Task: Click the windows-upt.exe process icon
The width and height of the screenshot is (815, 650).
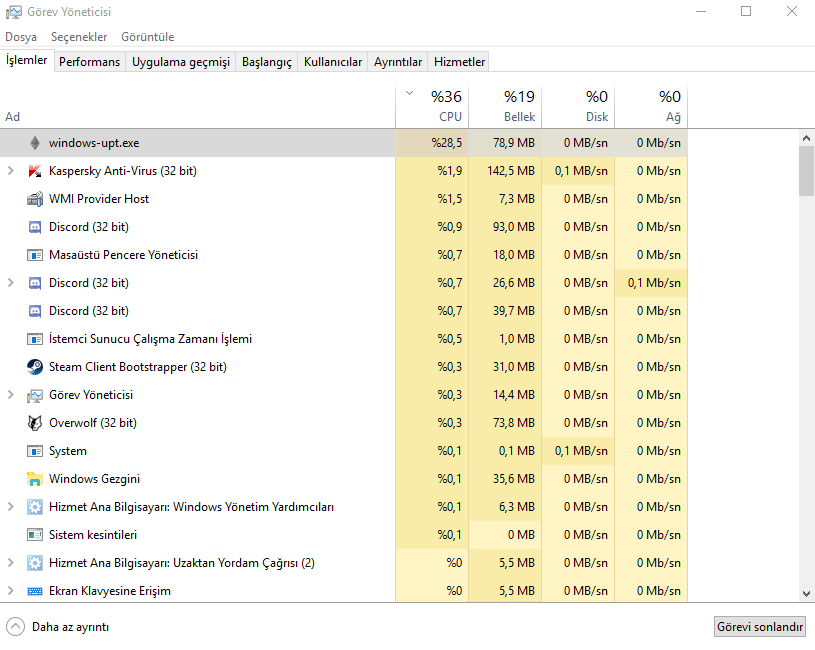Action: point(35,143)
